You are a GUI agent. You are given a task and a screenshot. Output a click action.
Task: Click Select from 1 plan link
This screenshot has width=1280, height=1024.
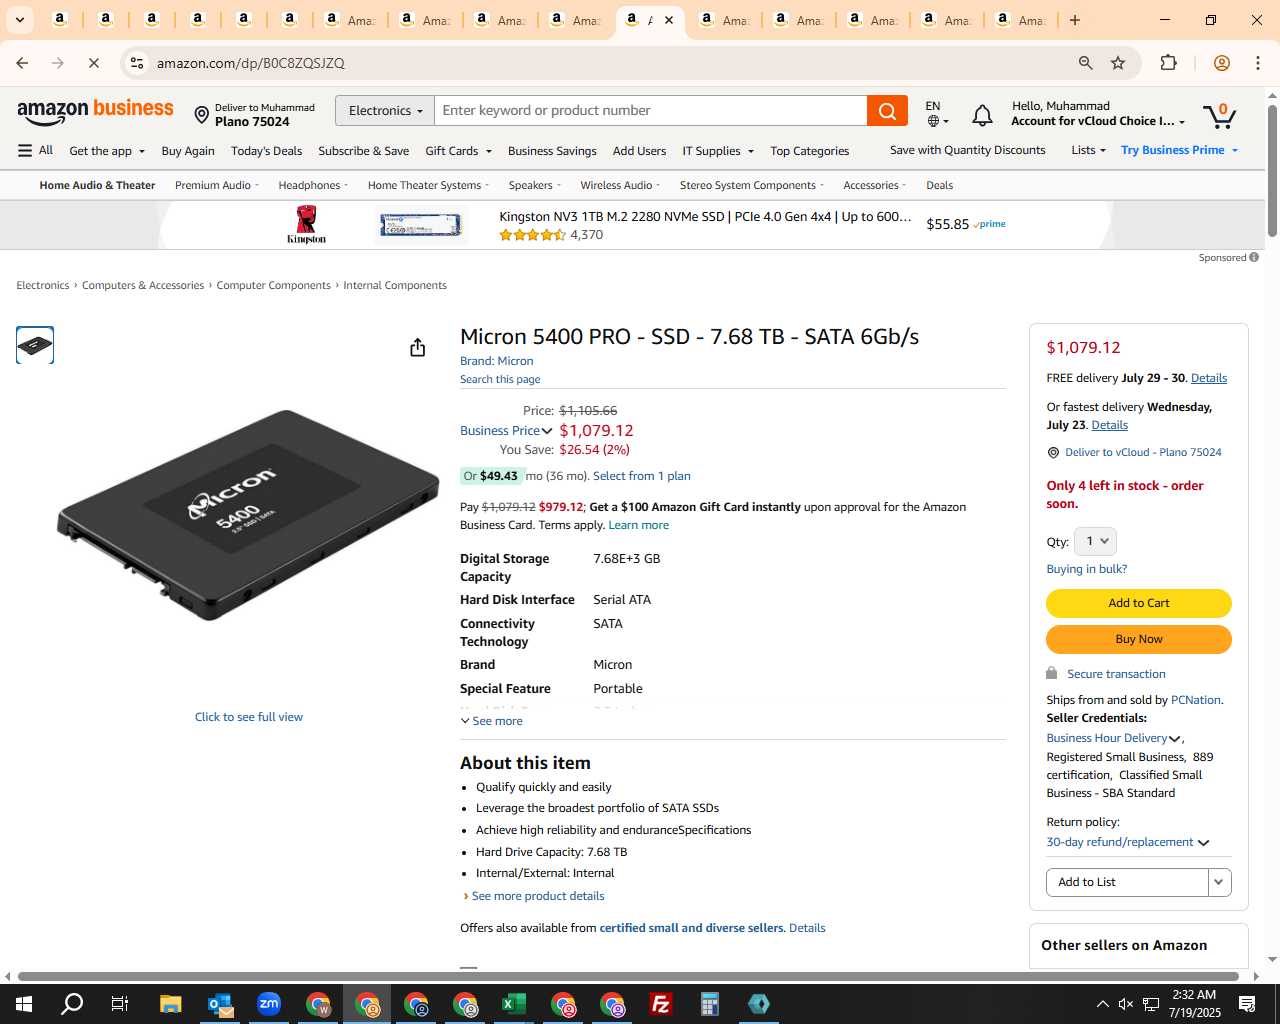click(642, 476)
